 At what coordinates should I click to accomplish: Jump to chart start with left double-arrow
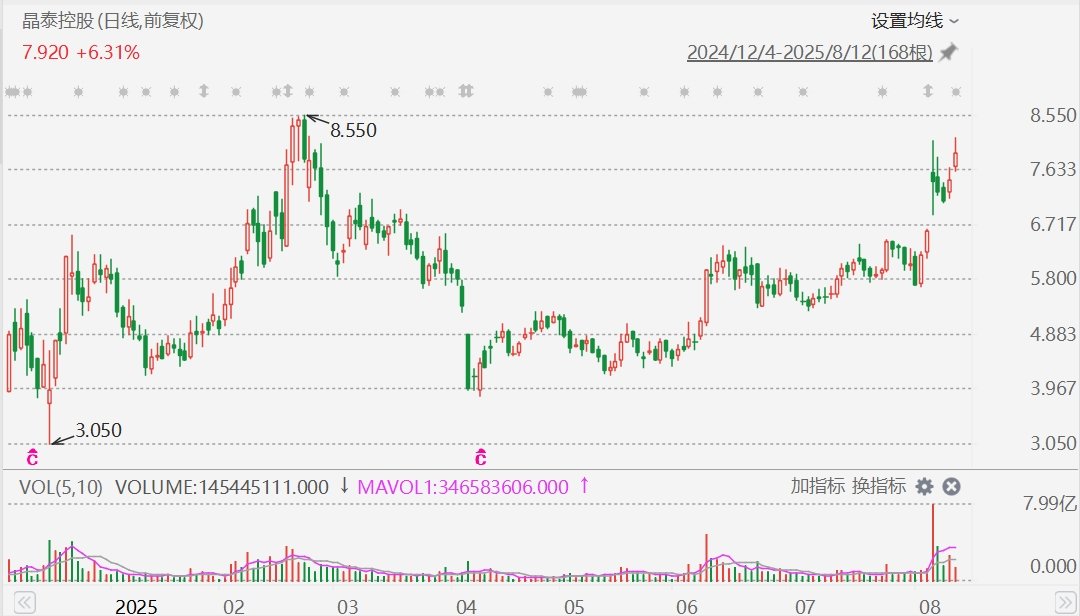24,602
